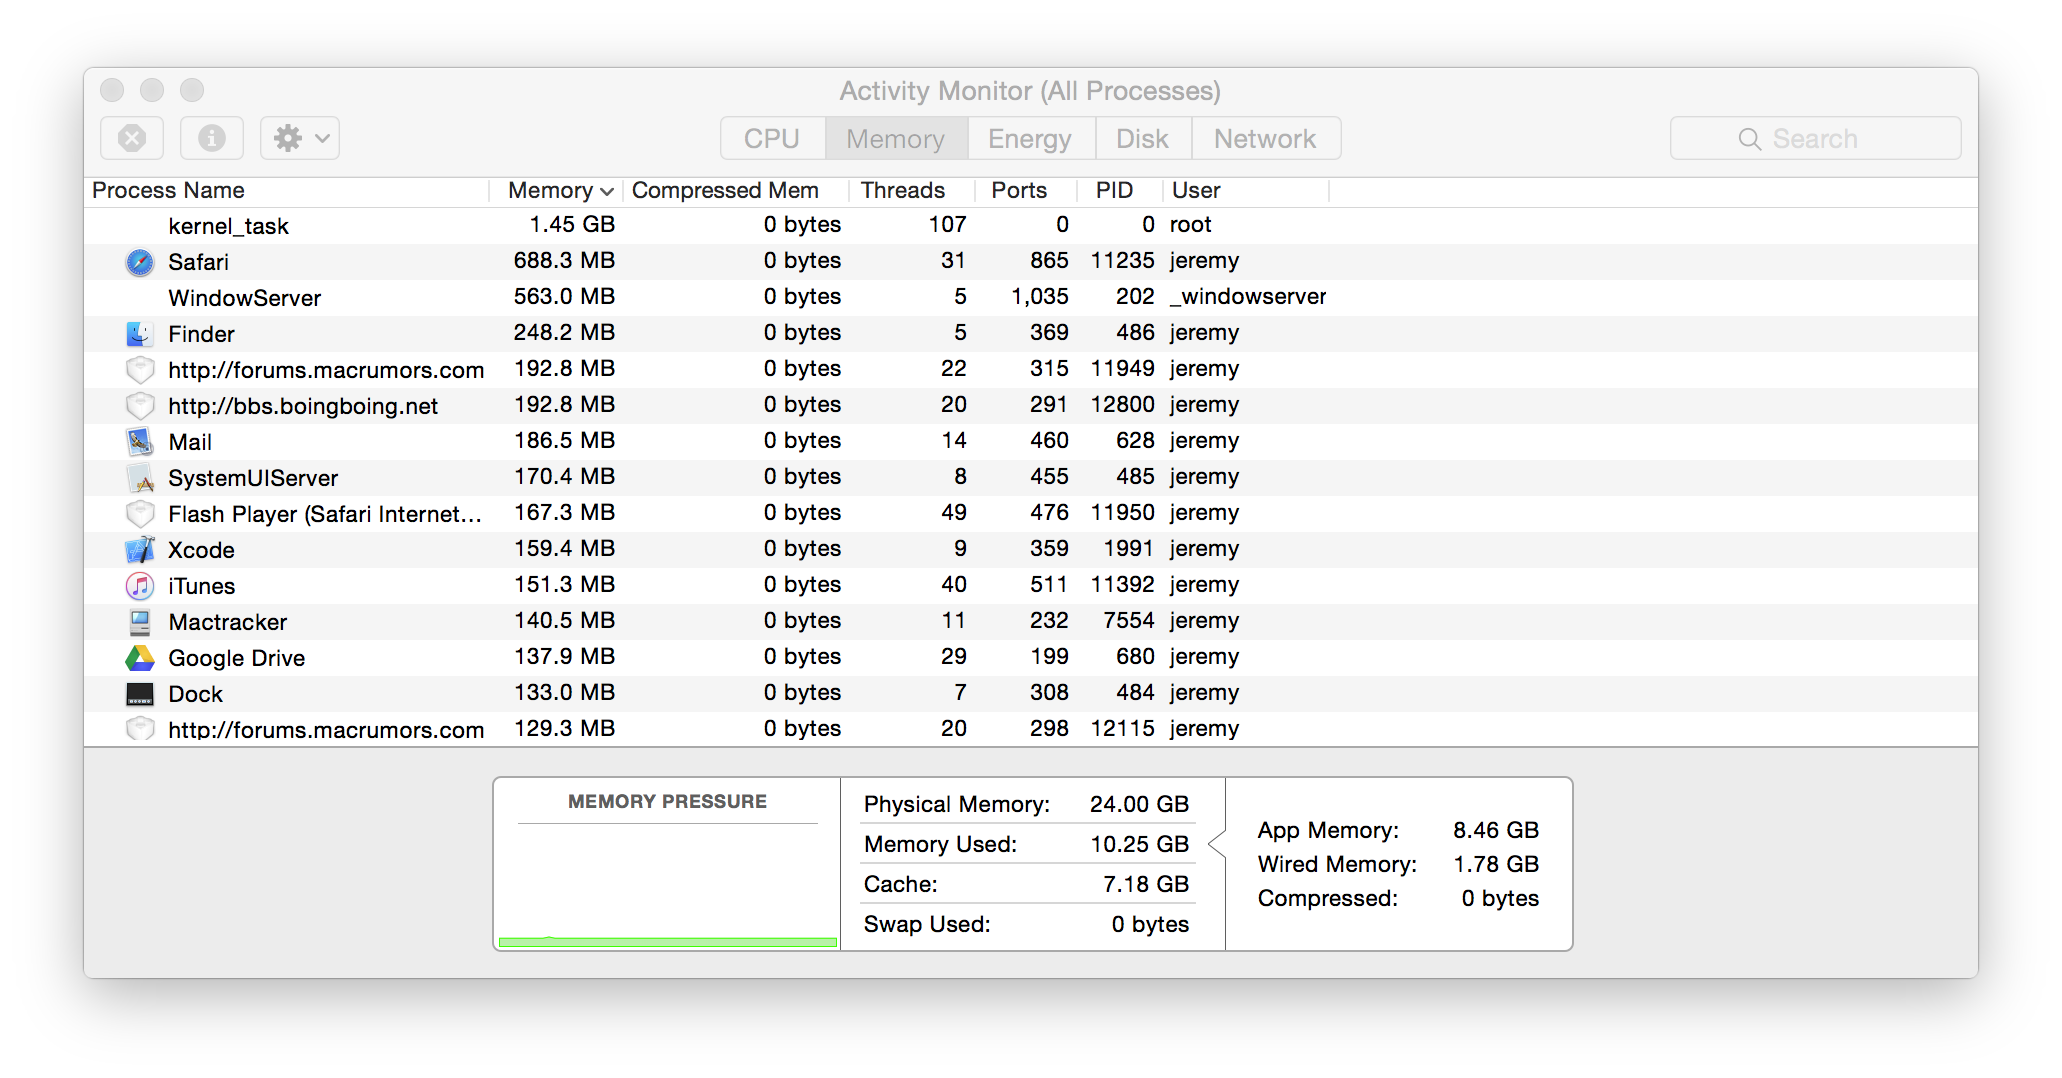This screenshot has height=1078, width=2062.
Task: Click Finder ports value 369
Action: click(x=1049, y=332)
